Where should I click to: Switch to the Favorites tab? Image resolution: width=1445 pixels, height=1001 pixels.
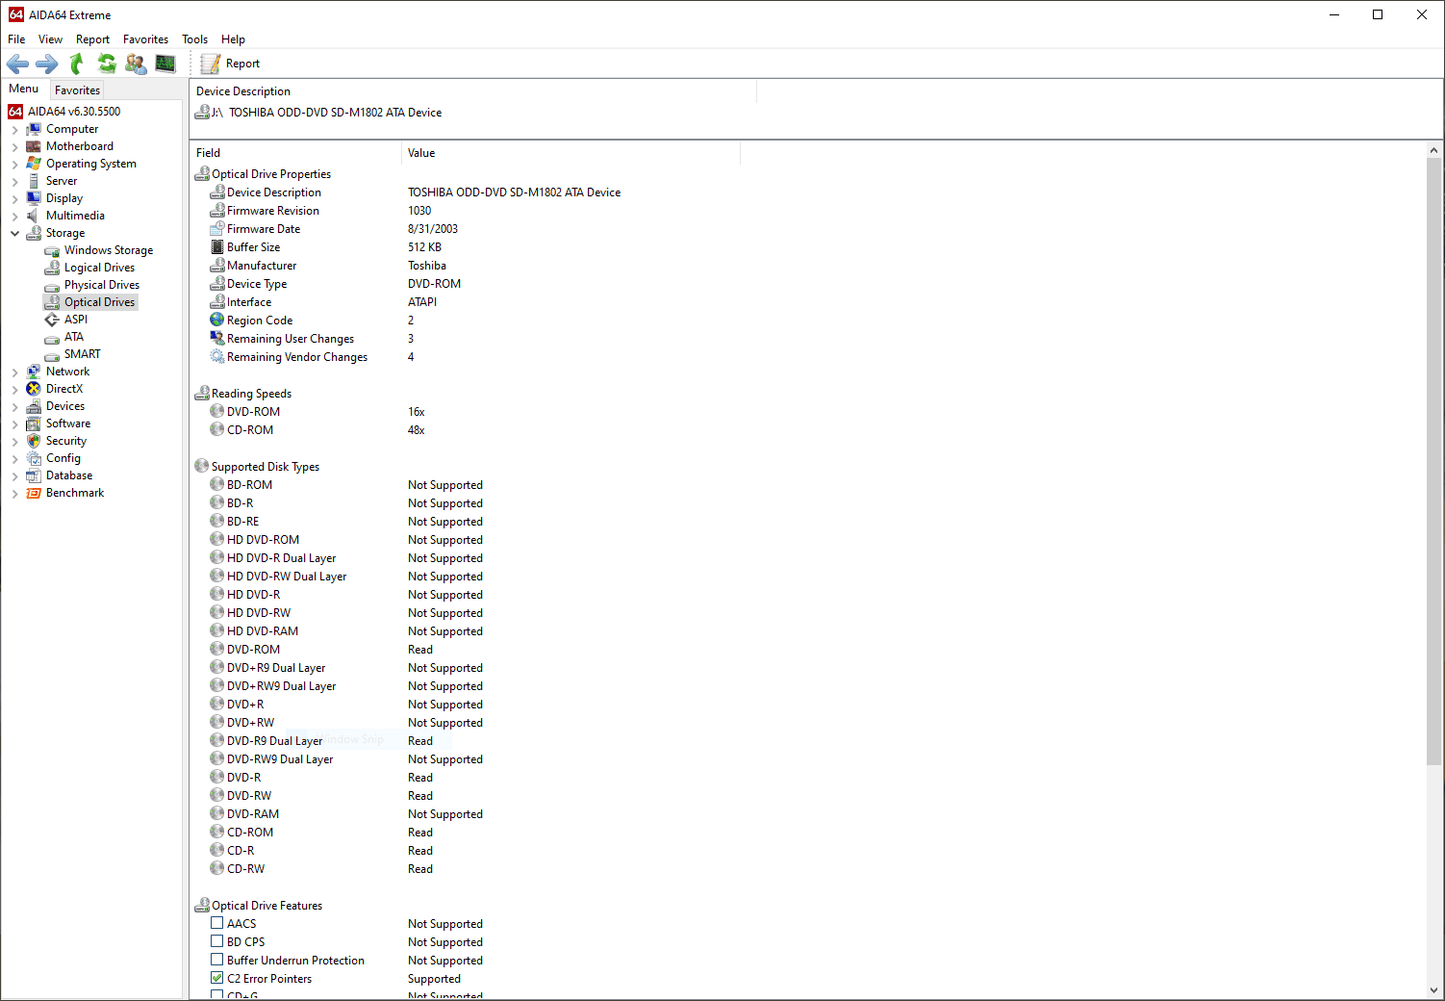coord(77,90)
